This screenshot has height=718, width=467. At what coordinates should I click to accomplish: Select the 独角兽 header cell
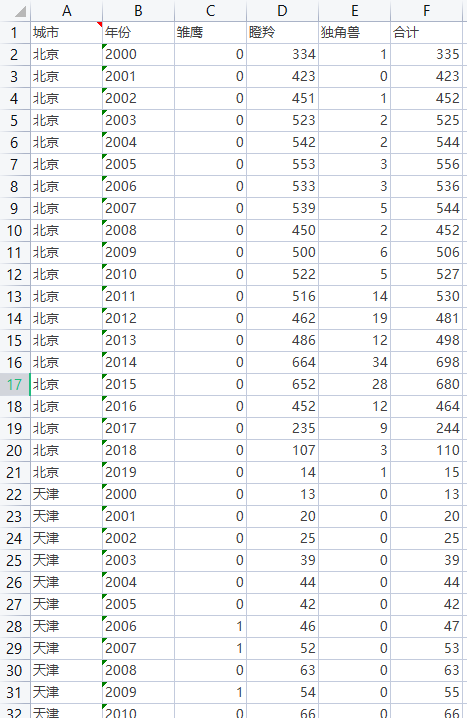pos(354,33)
